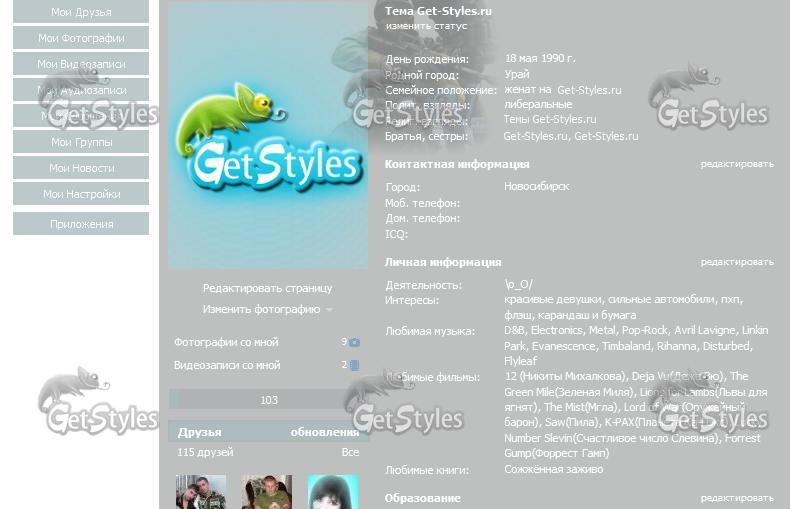Select Мои Новости in the left menu
Viewport: 800px width, 509px height.
[81, 169]
